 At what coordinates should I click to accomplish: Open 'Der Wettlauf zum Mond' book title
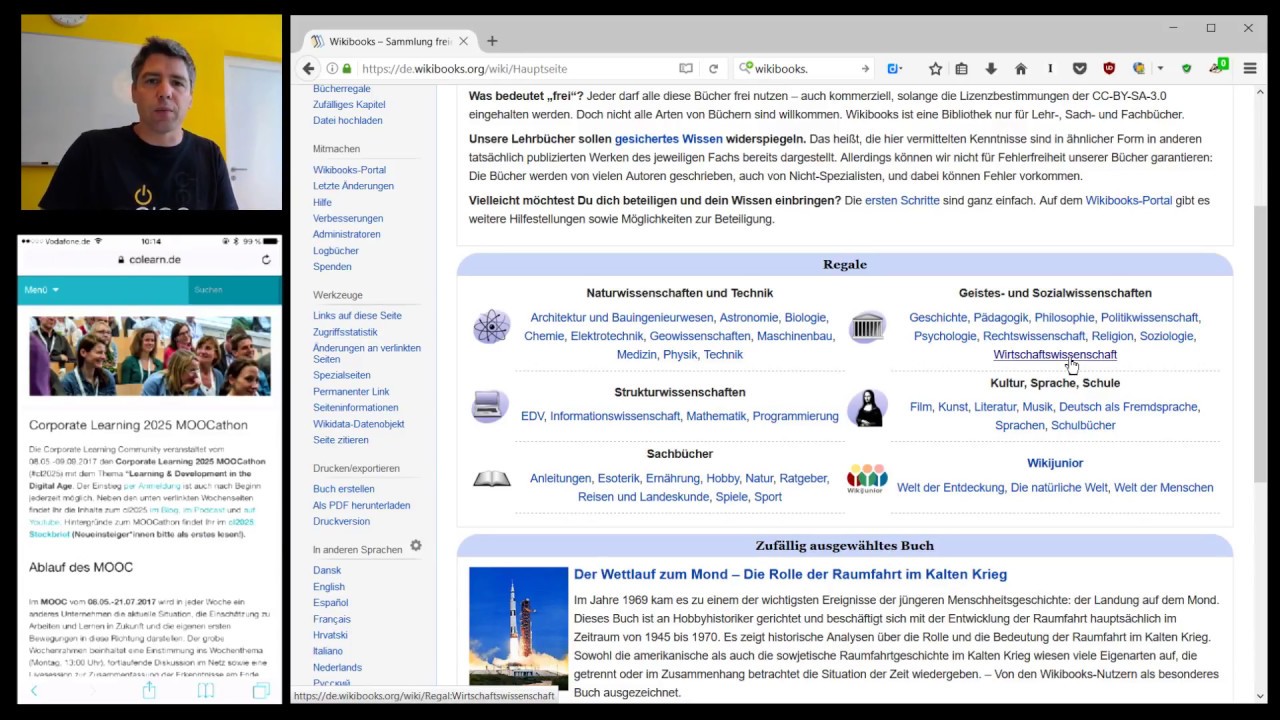pyautogui.click(x=790, y=574)
